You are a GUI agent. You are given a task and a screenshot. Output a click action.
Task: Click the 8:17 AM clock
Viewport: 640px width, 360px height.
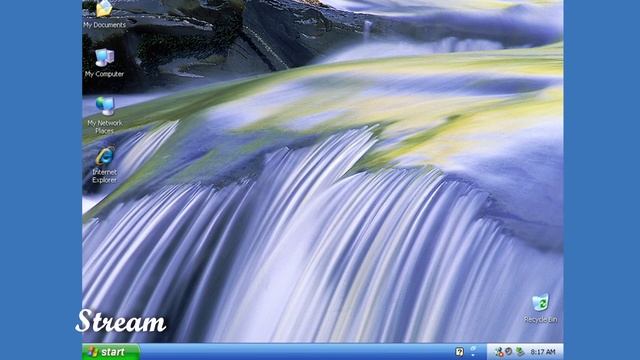(x=543, y=351)
